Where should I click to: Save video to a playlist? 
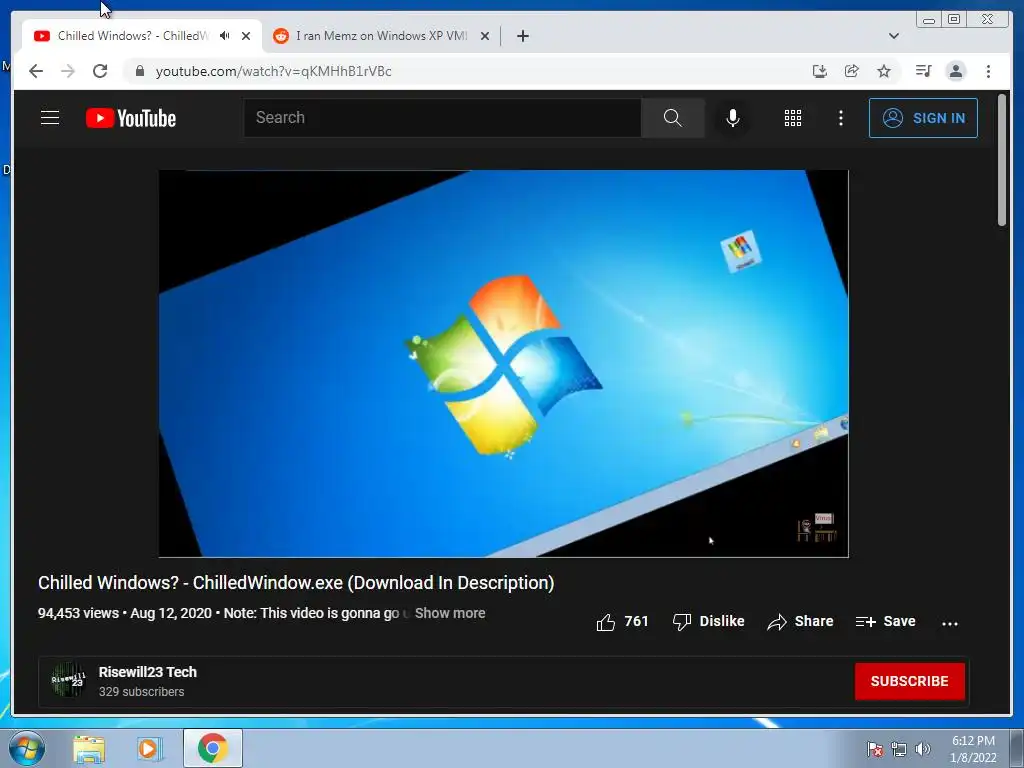[885, 622]
